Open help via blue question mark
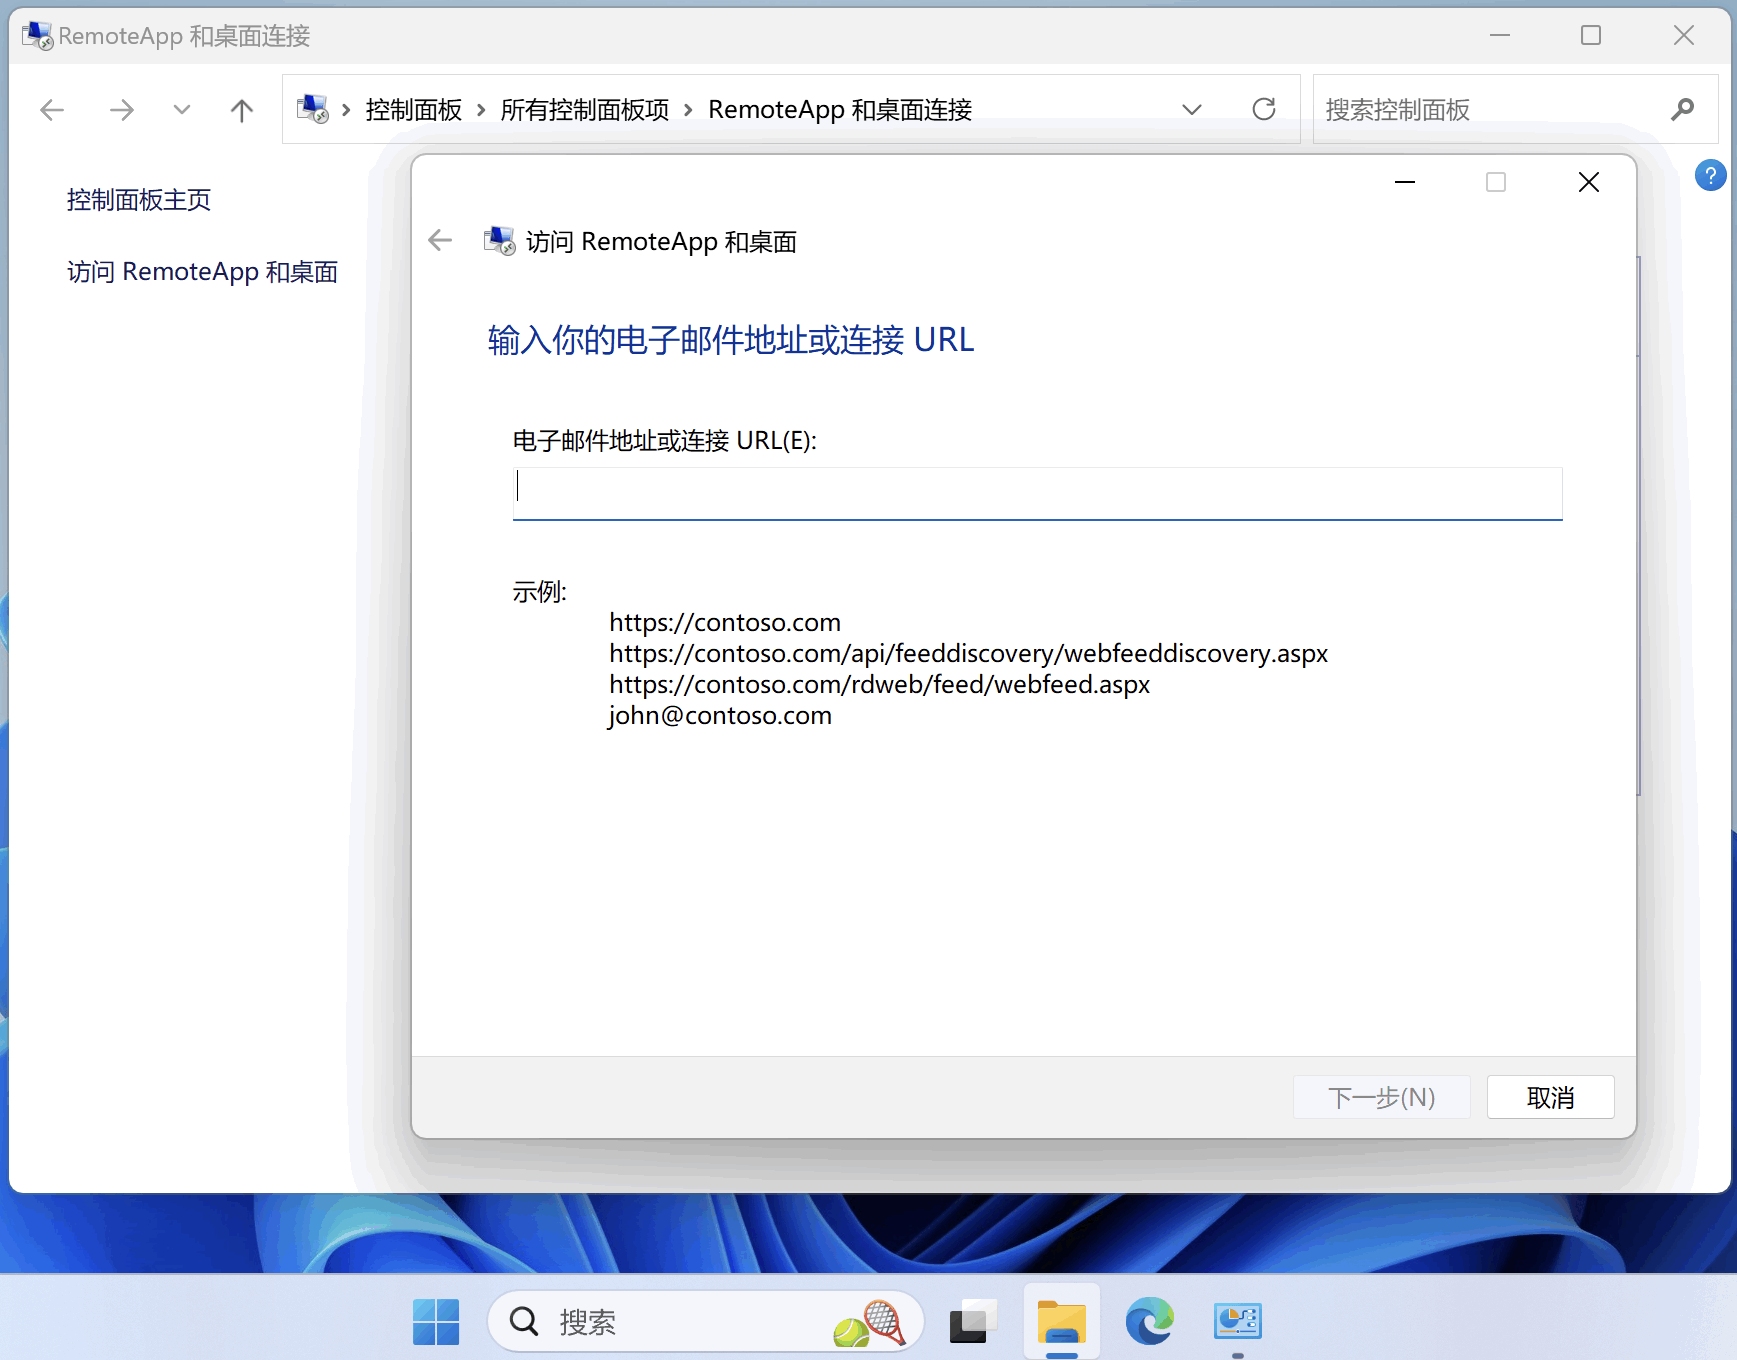The height and width of the screenshot is (1360, 1737). tap(1710, 176)
